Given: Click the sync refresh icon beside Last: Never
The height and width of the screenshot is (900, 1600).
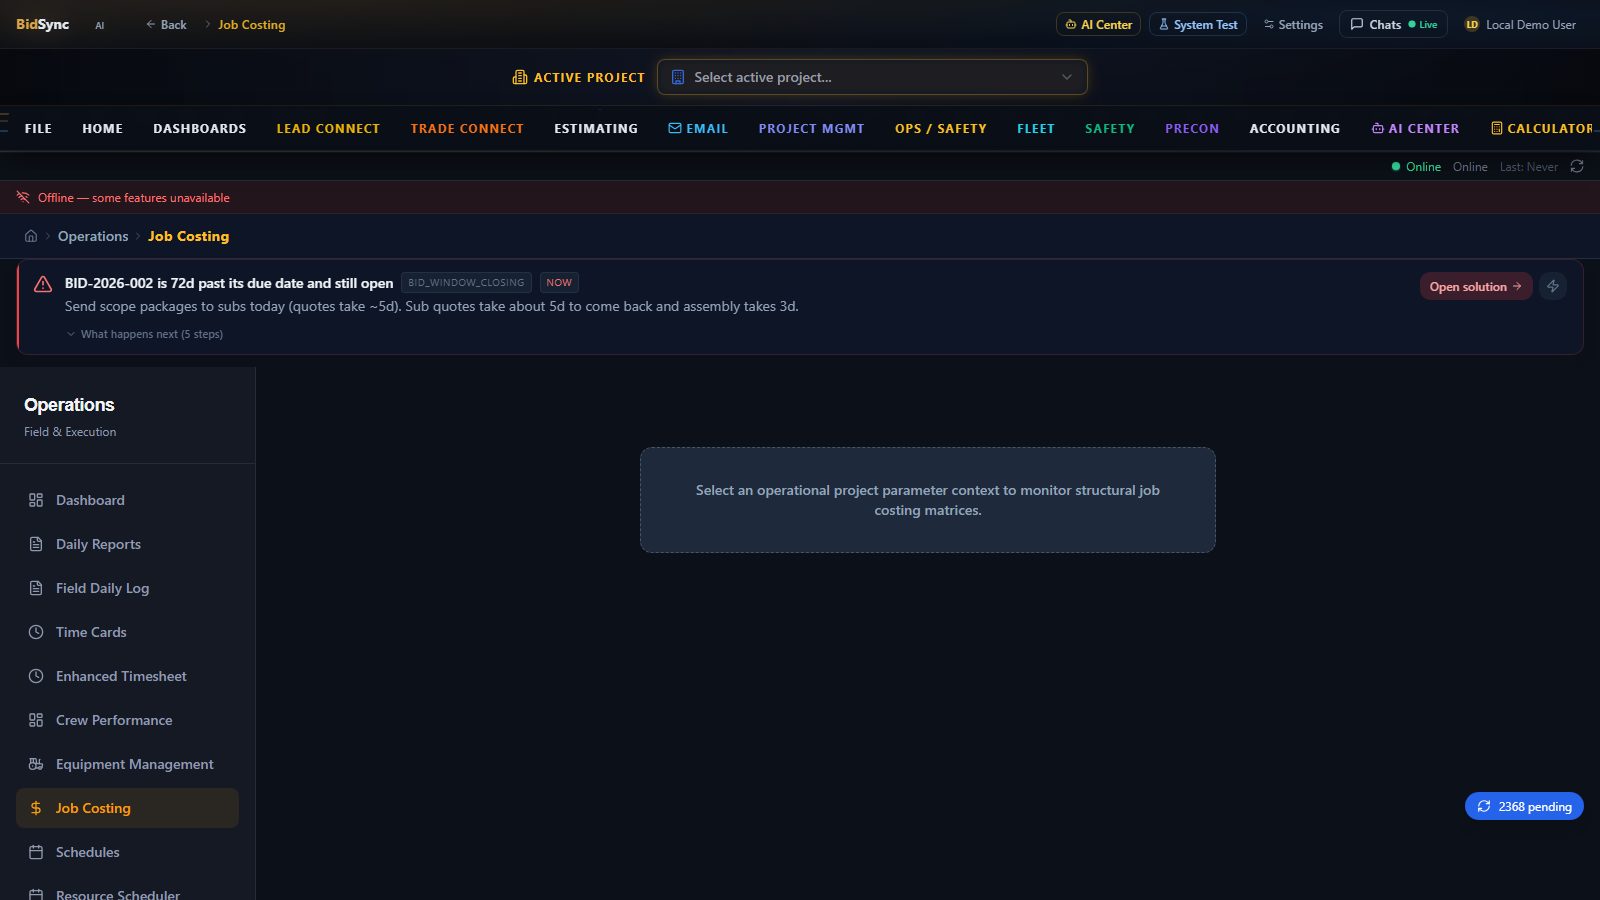Looking at the screenshot, I should [x=1577, y=166].
